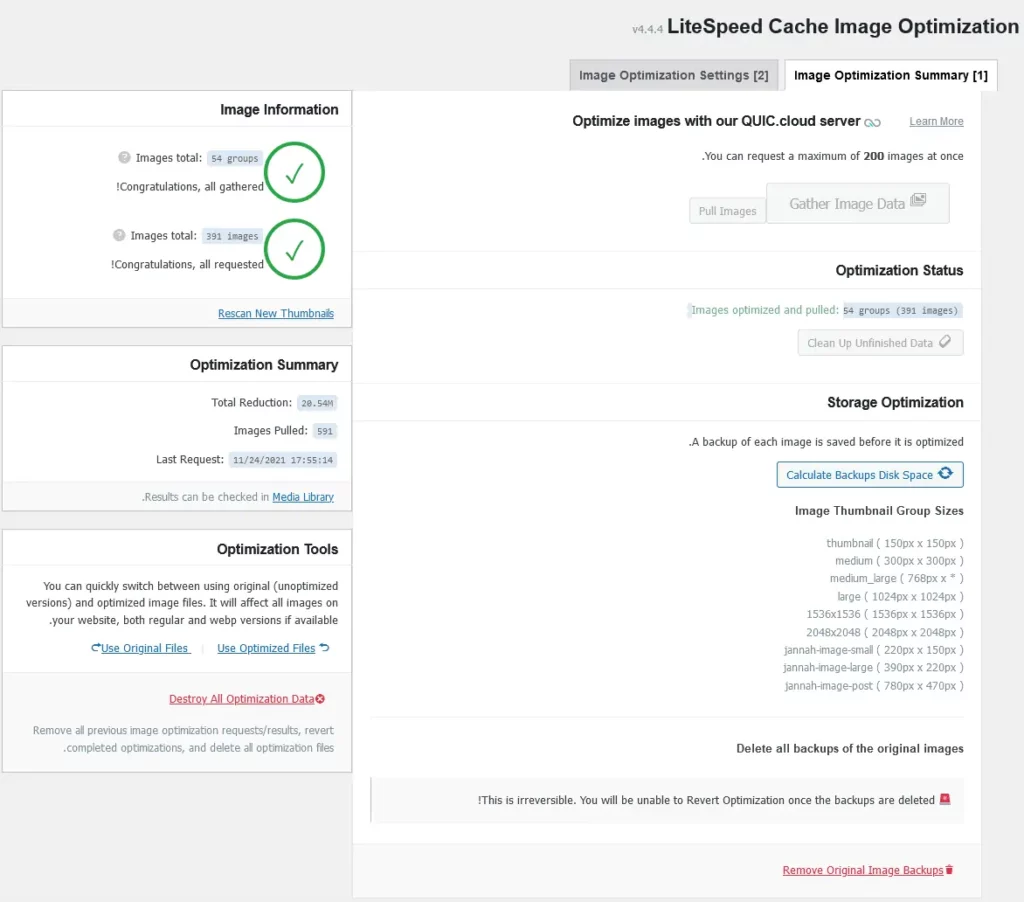Click the red X icon beside Destroy All Optimization Data
Viewport: 1024px width, 902px height.
pyautogui.click(x=320, y=699)
